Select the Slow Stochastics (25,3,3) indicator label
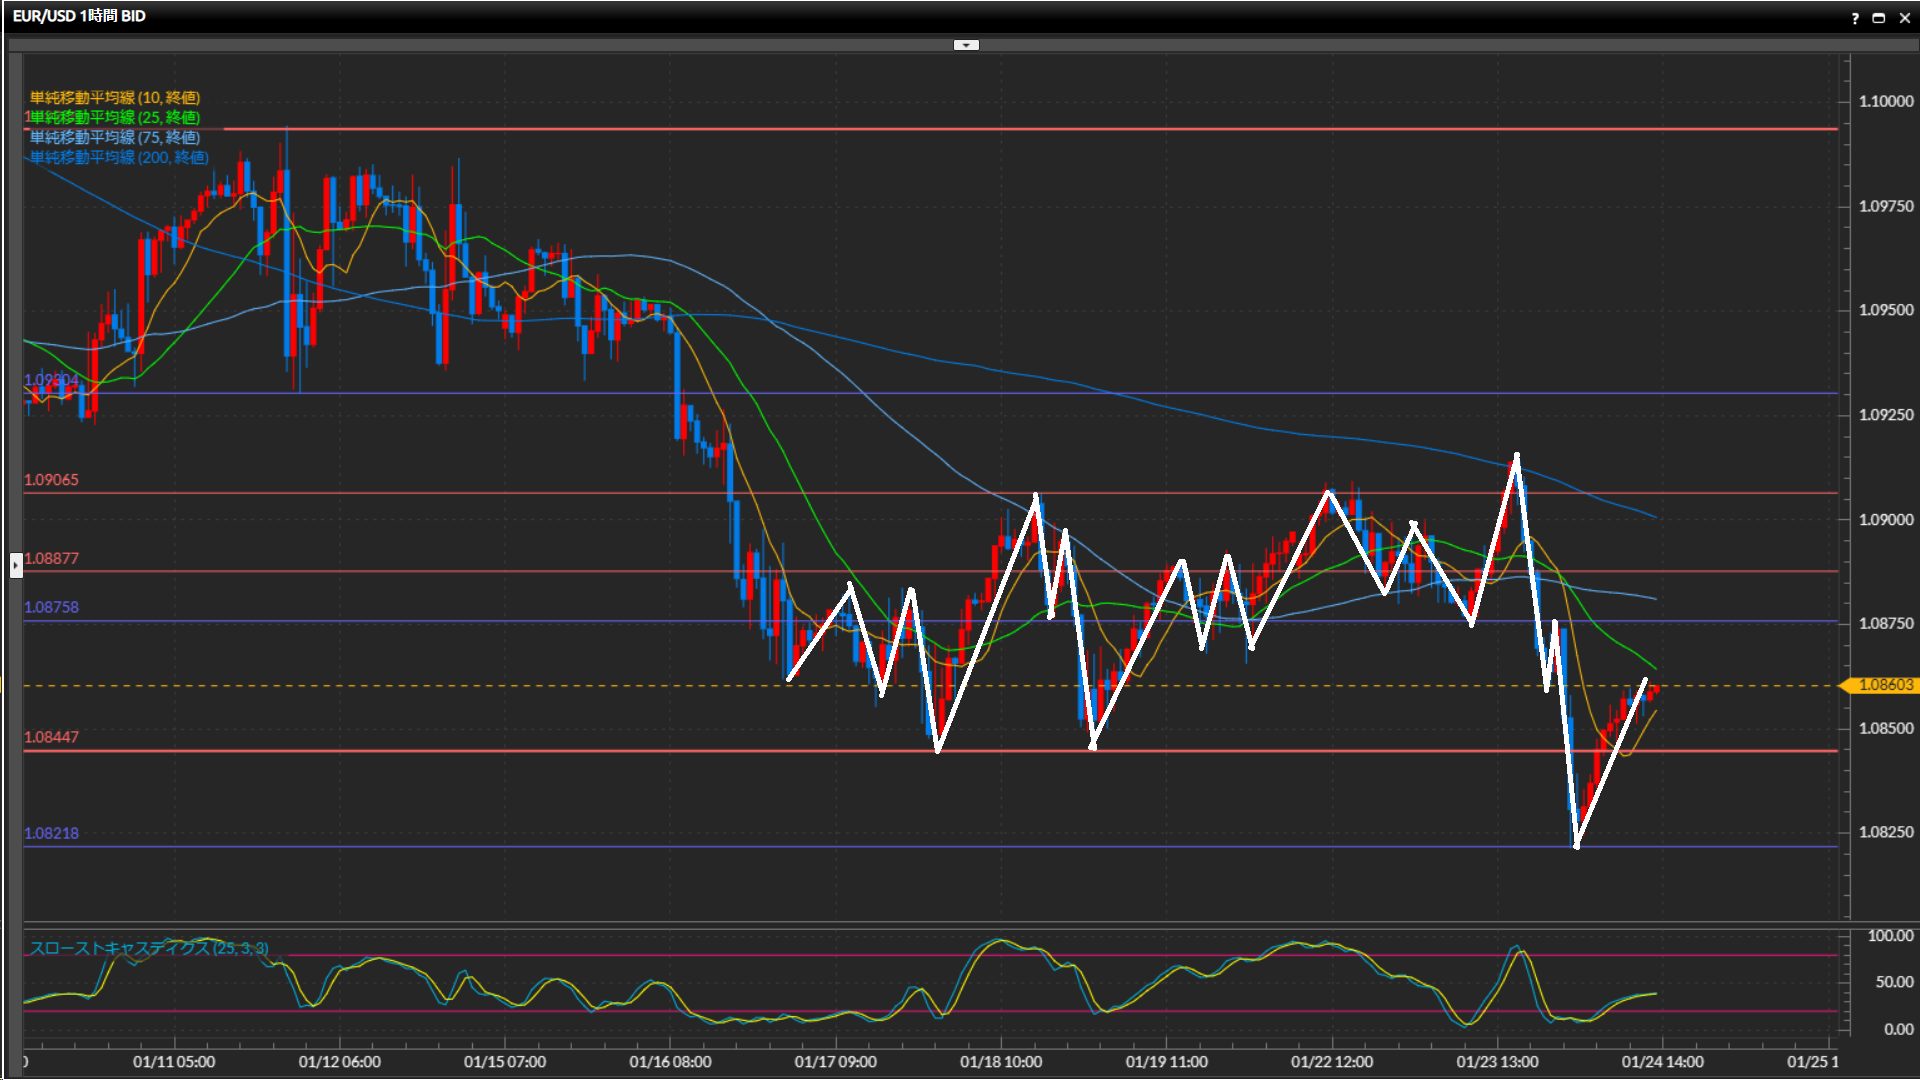This screenshot has width=1920, height=1080. (148, 948)
